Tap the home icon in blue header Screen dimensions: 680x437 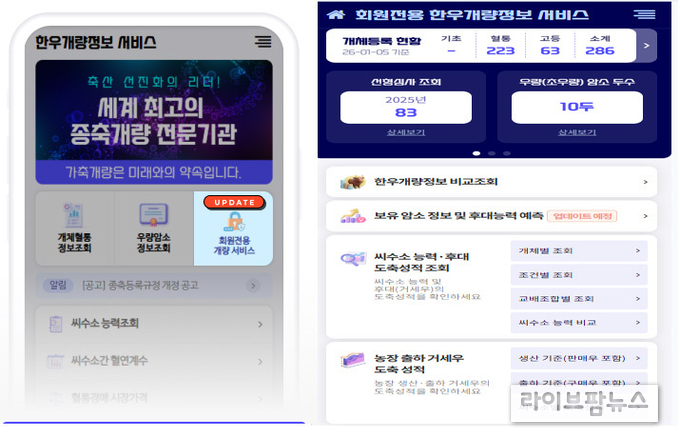(x=336, y=15)
